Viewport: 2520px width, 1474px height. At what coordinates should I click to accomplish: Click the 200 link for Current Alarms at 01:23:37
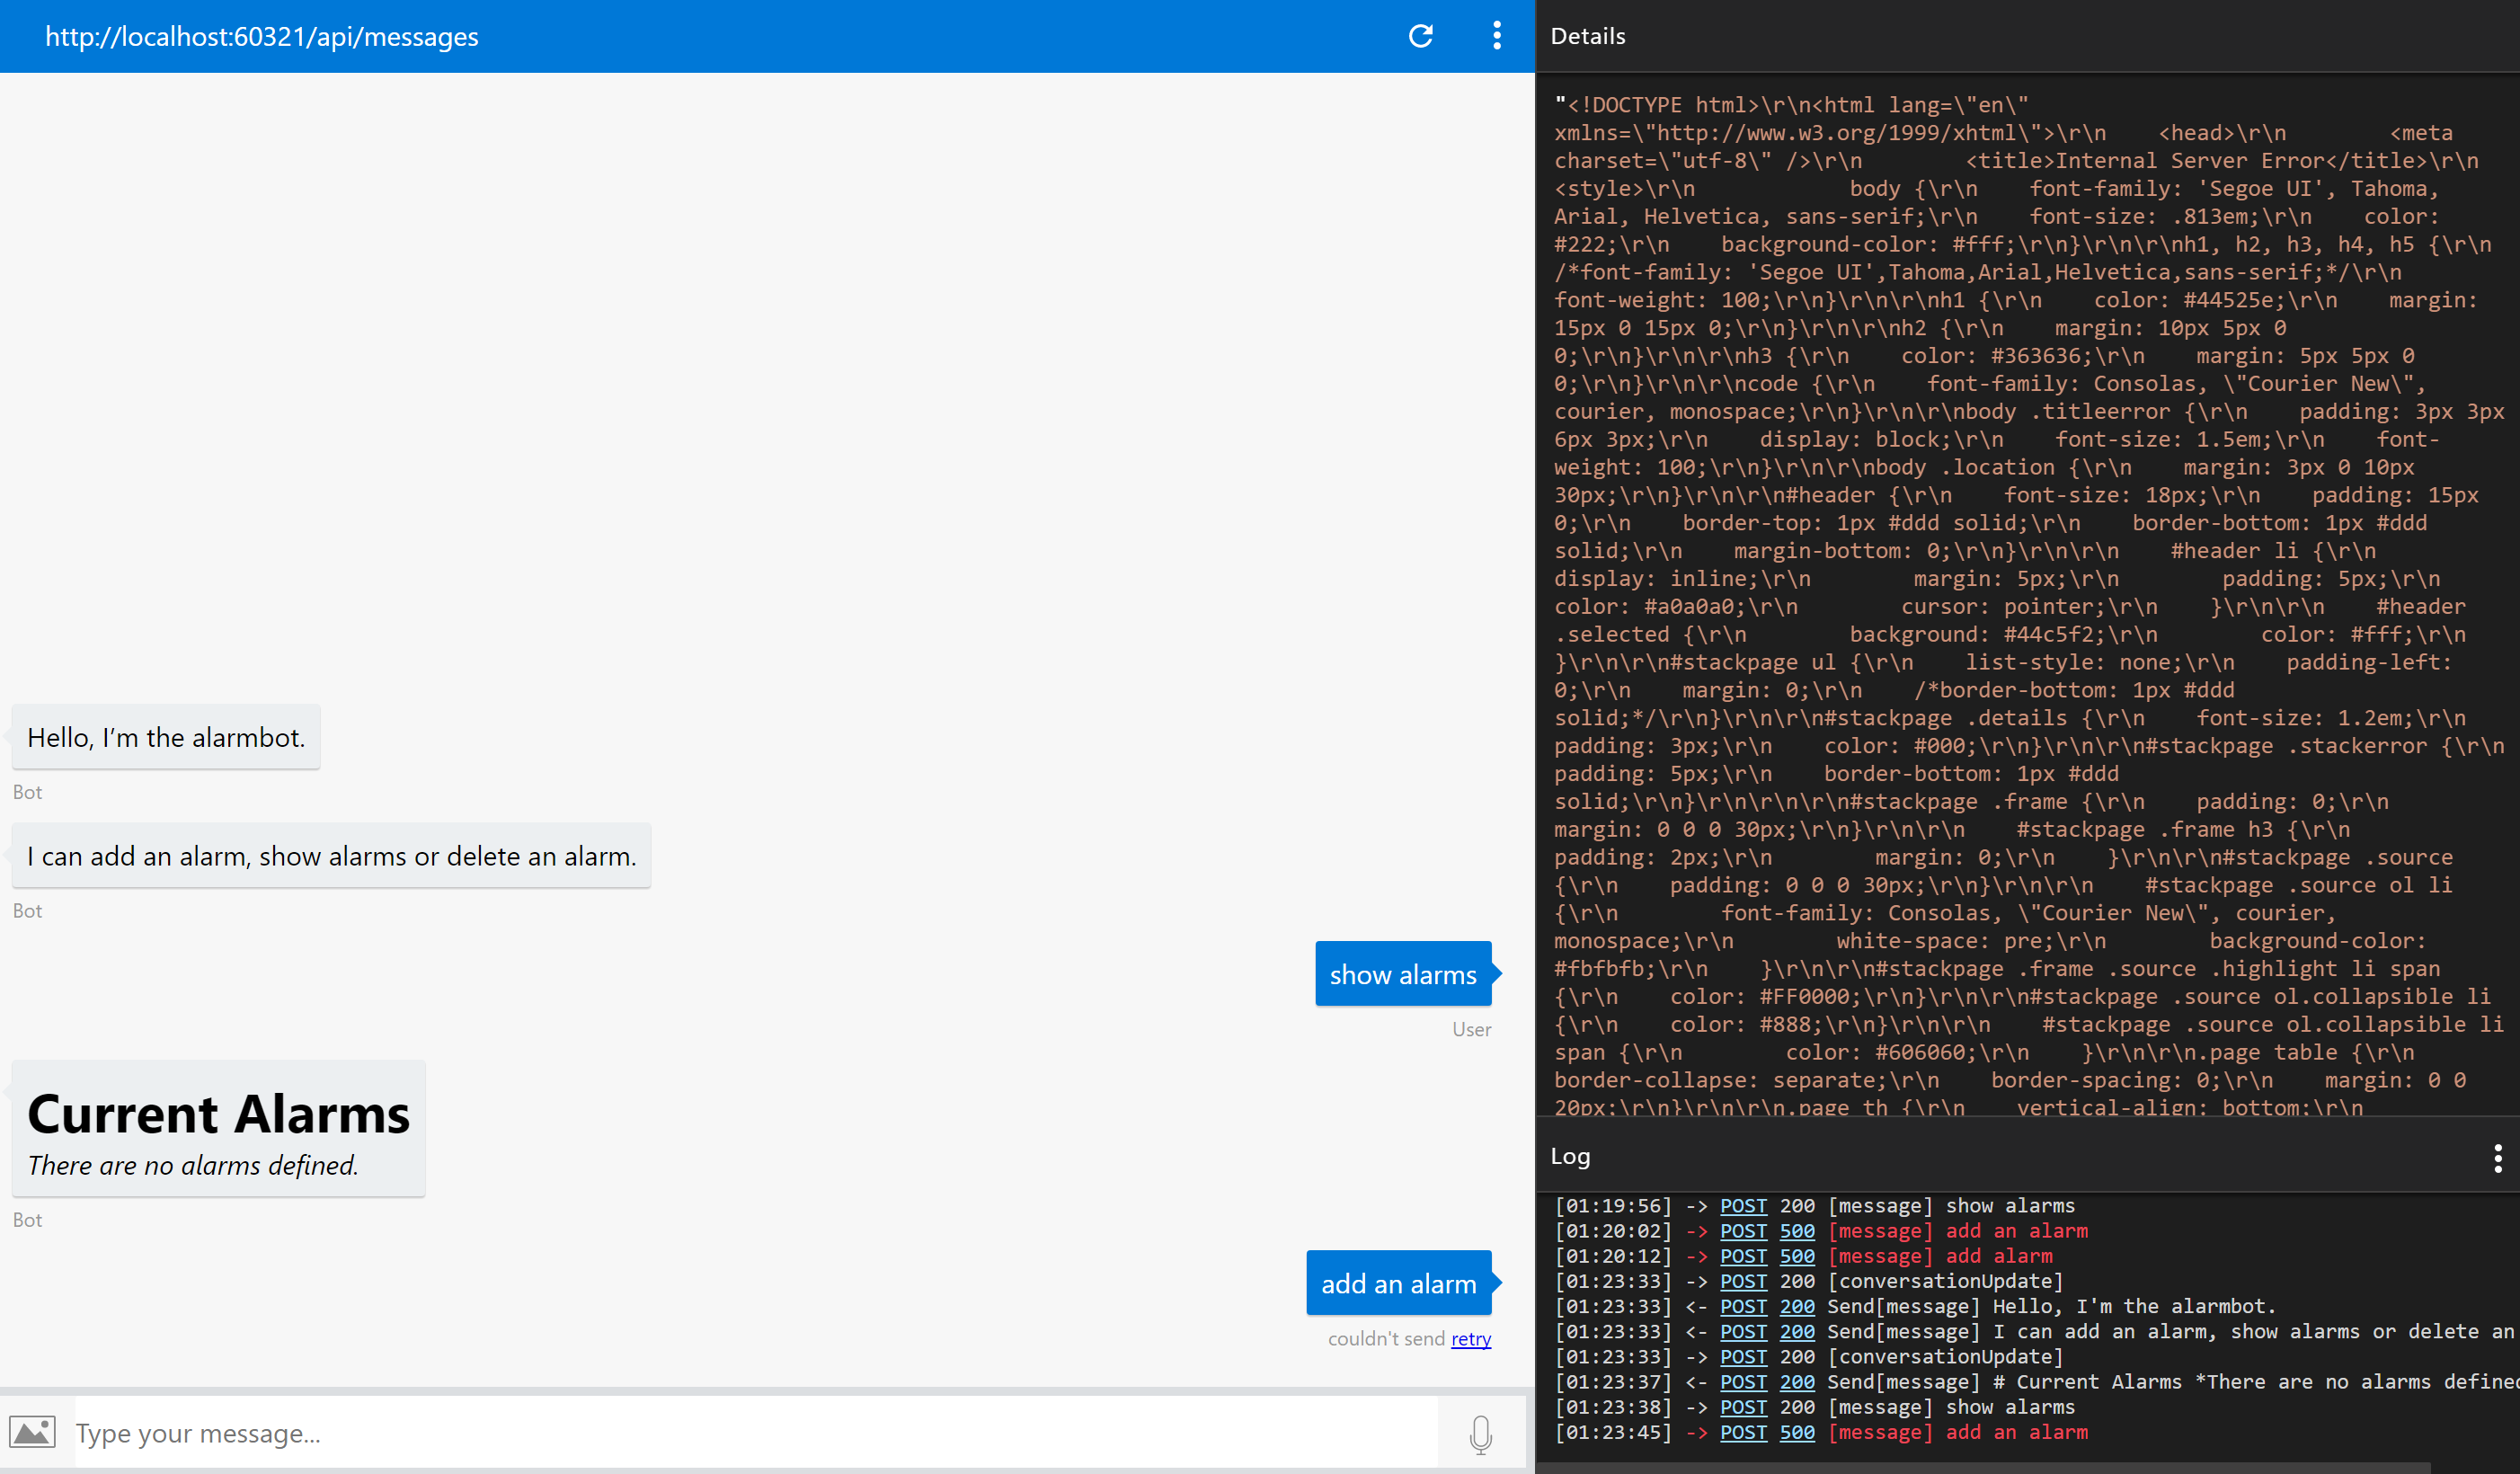[1797, 1381]
